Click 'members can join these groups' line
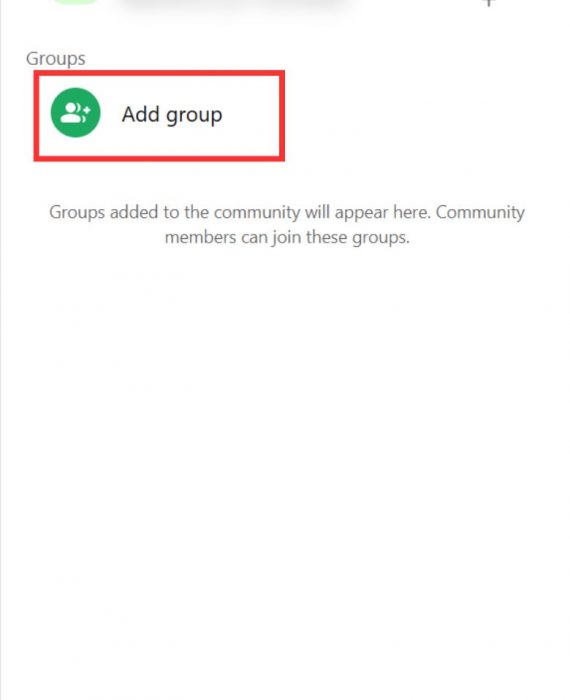This screenshot has height=700, width=570. [287, 237]
